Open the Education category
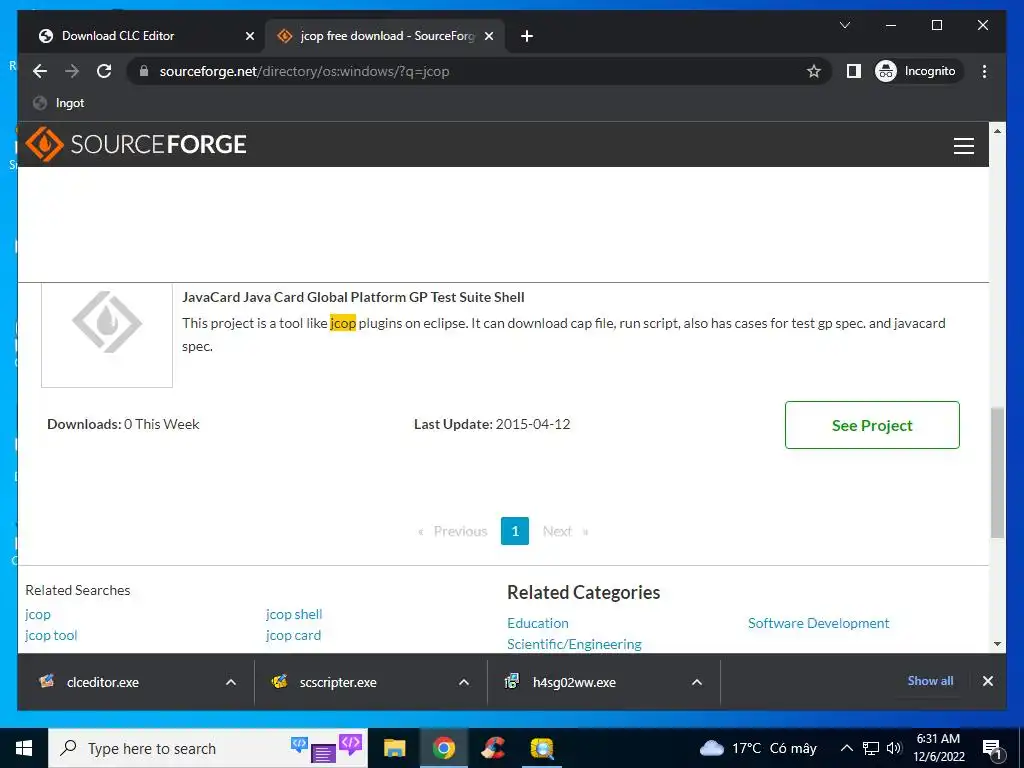Screen dimensions: 1024x768 tap(538, 623)
